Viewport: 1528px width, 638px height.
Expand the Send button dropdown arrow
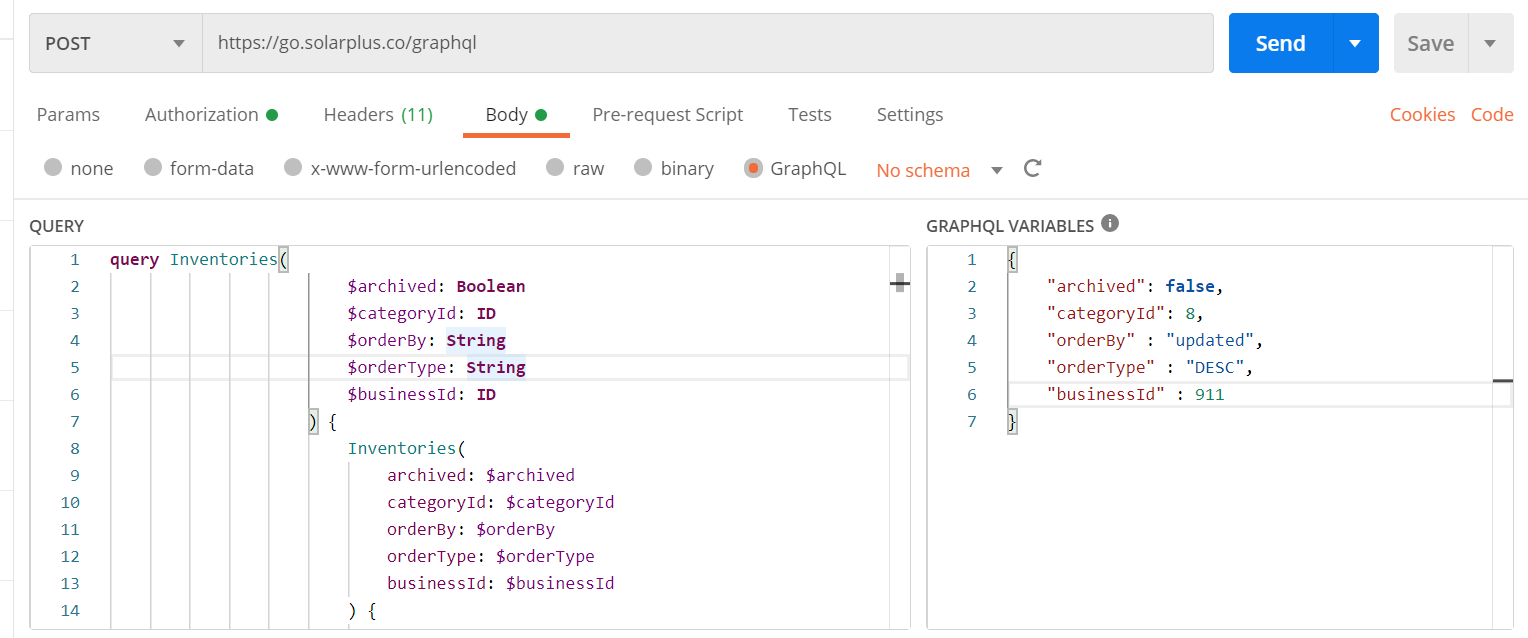[x=1355, y=43]
